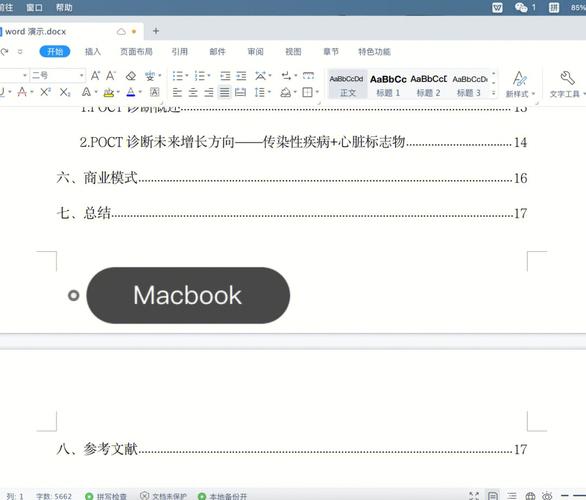586x500 pixels.
Task: Click the character border icon
Action: 154,92
